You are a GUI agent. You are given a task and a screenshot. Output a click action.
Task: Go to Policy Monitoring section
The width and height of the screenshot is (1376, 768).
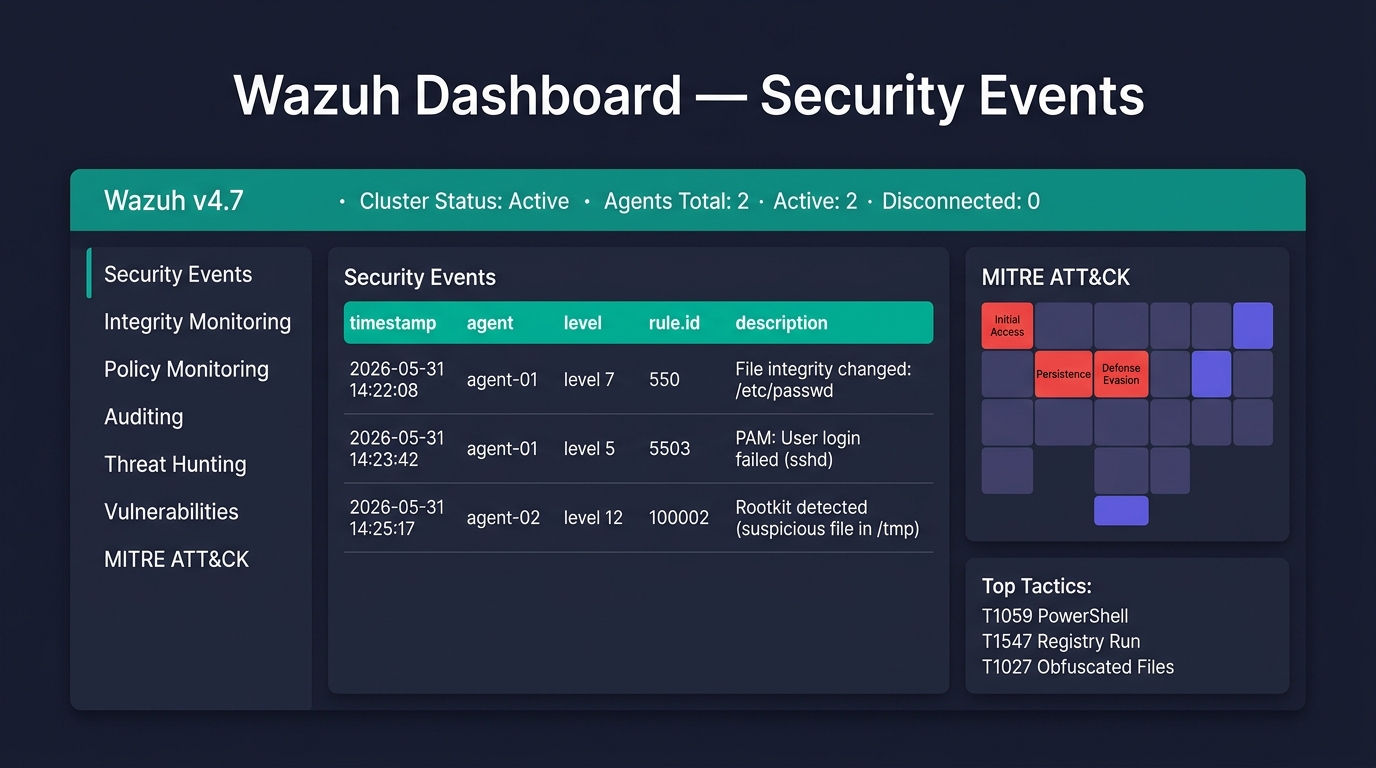pyautogui.click(x=187, y=369)
